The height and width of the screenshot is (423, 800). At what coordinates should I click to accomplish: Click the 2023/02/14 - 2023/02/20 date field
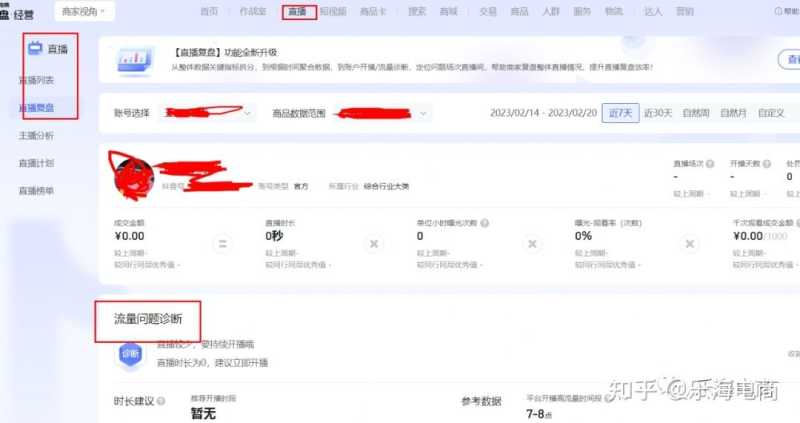(543, 113)
